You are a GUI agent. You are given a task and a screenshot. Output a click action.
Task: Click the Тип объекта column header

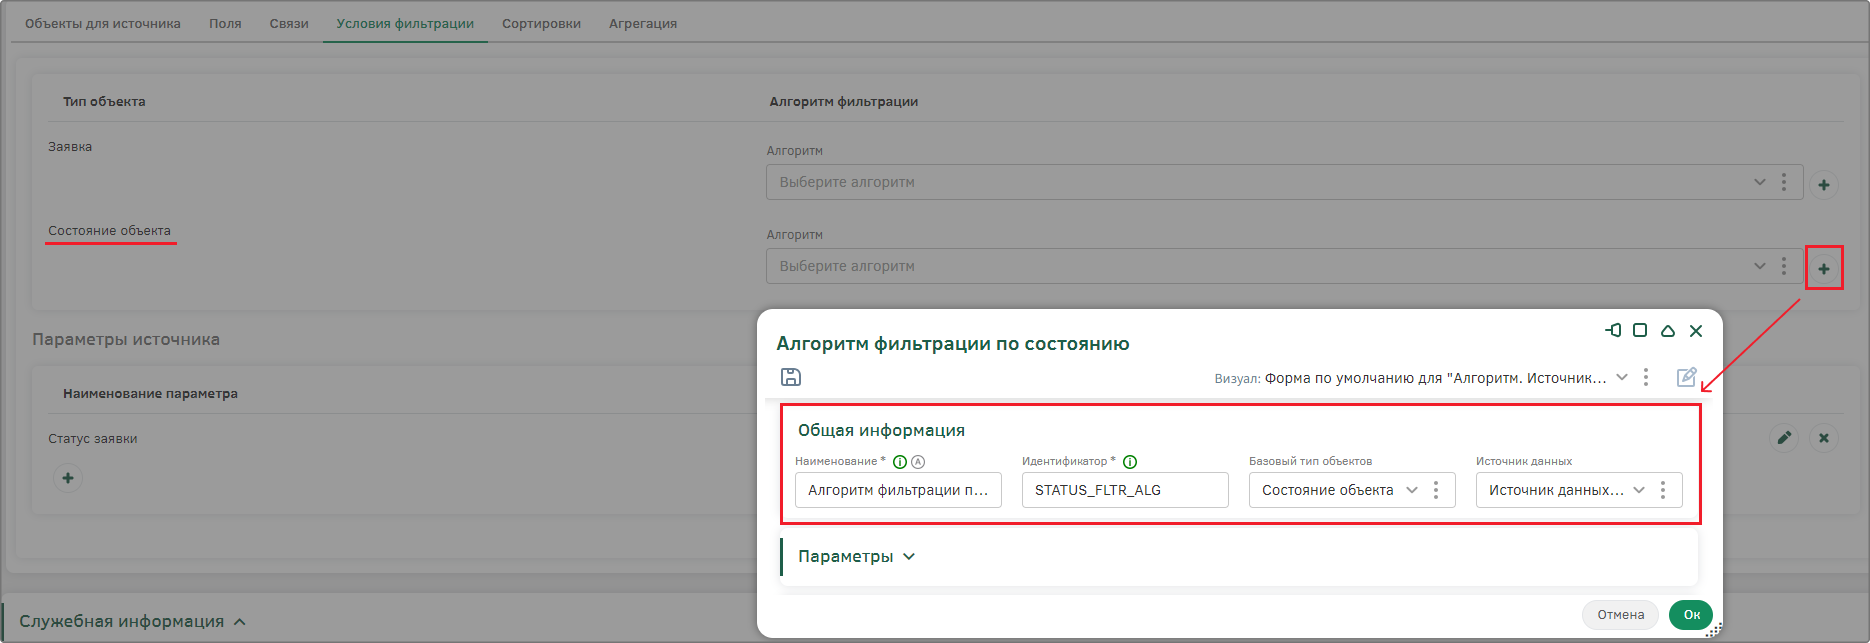tap(104, 102)
